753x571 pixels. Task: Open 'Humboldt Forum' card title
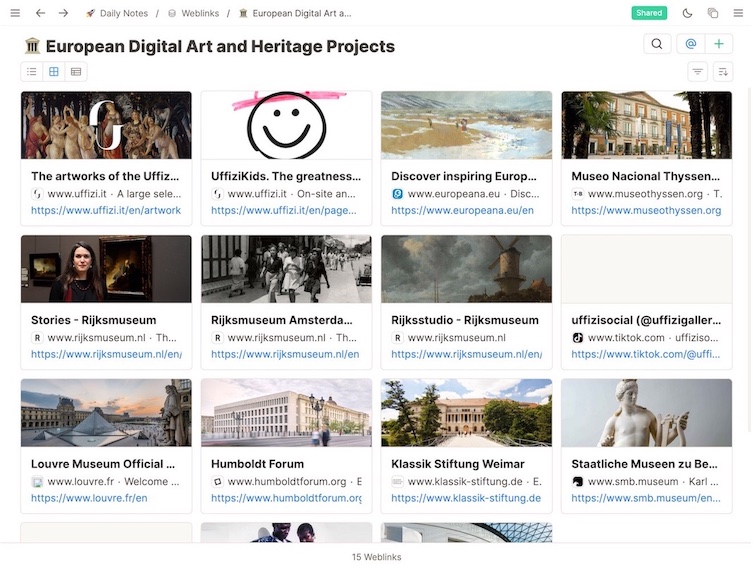pos(257,464)
